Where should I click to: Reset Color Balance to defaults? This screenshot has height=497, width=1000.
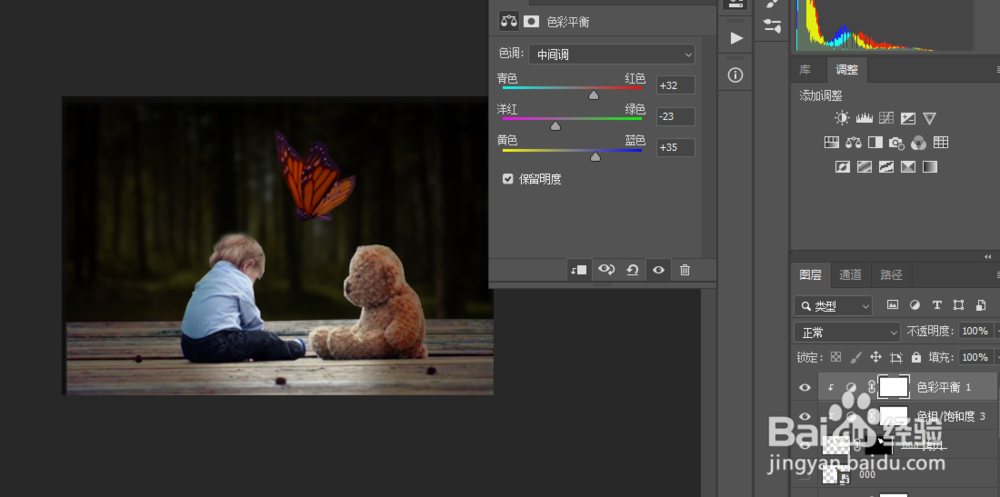click(632, 270)
